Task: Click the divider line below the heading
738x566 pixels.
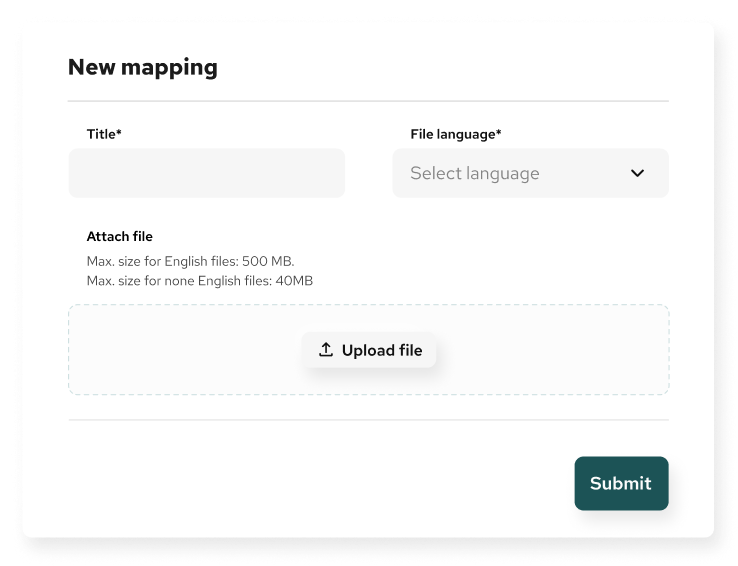Action: pyautogui.click(x=368, y=101)
